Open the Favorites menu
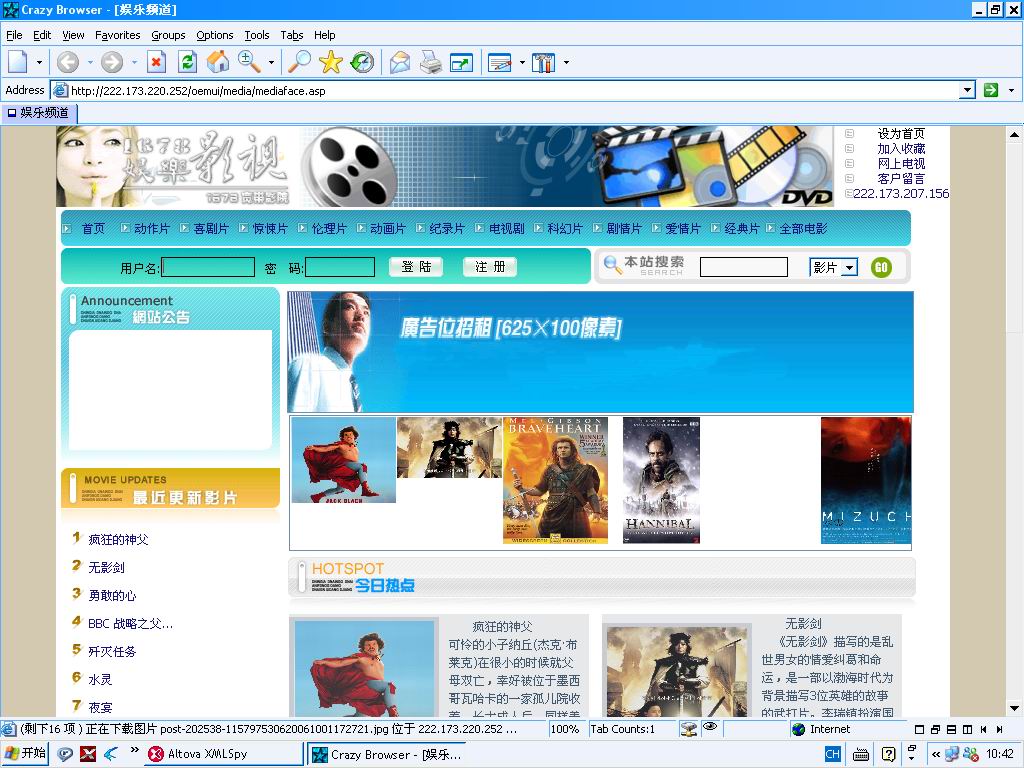 click(118, 35)
